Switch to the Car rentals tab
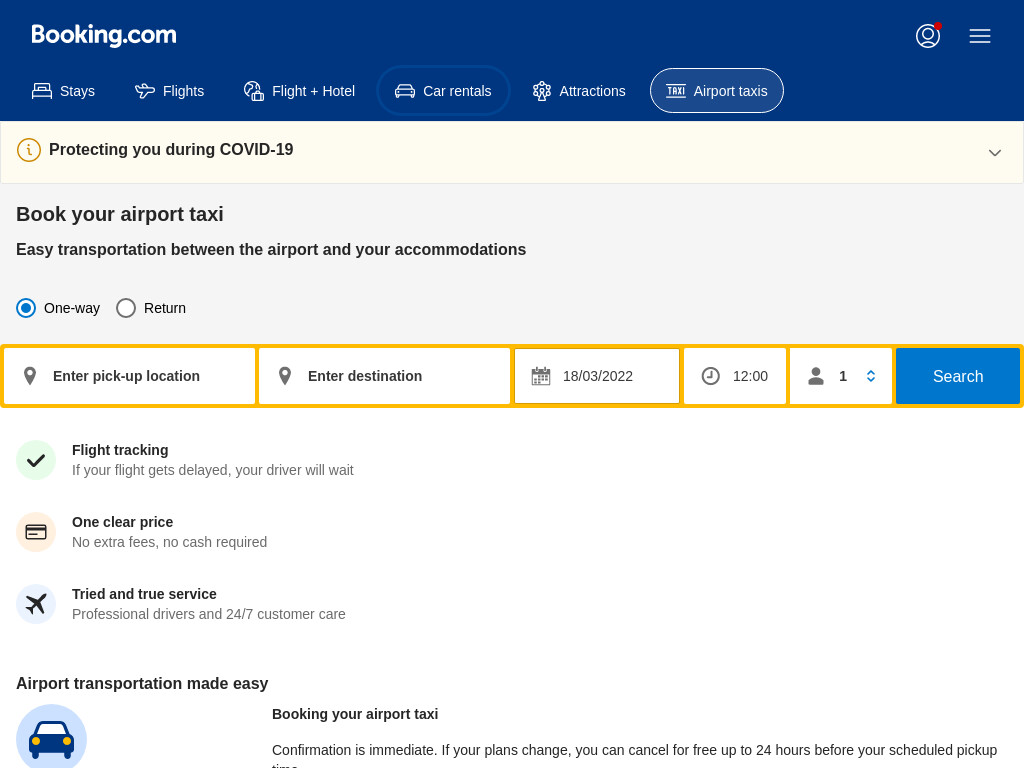 click(443, 91)
